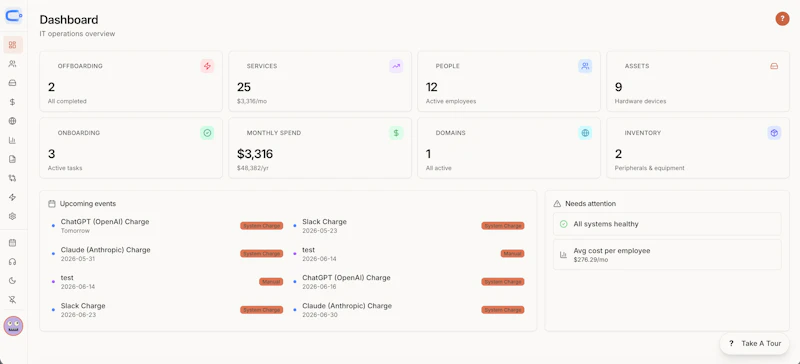This screenshot has width=800, height=364.
Task: Click the All systems healthy row
Action: [667, 224]
